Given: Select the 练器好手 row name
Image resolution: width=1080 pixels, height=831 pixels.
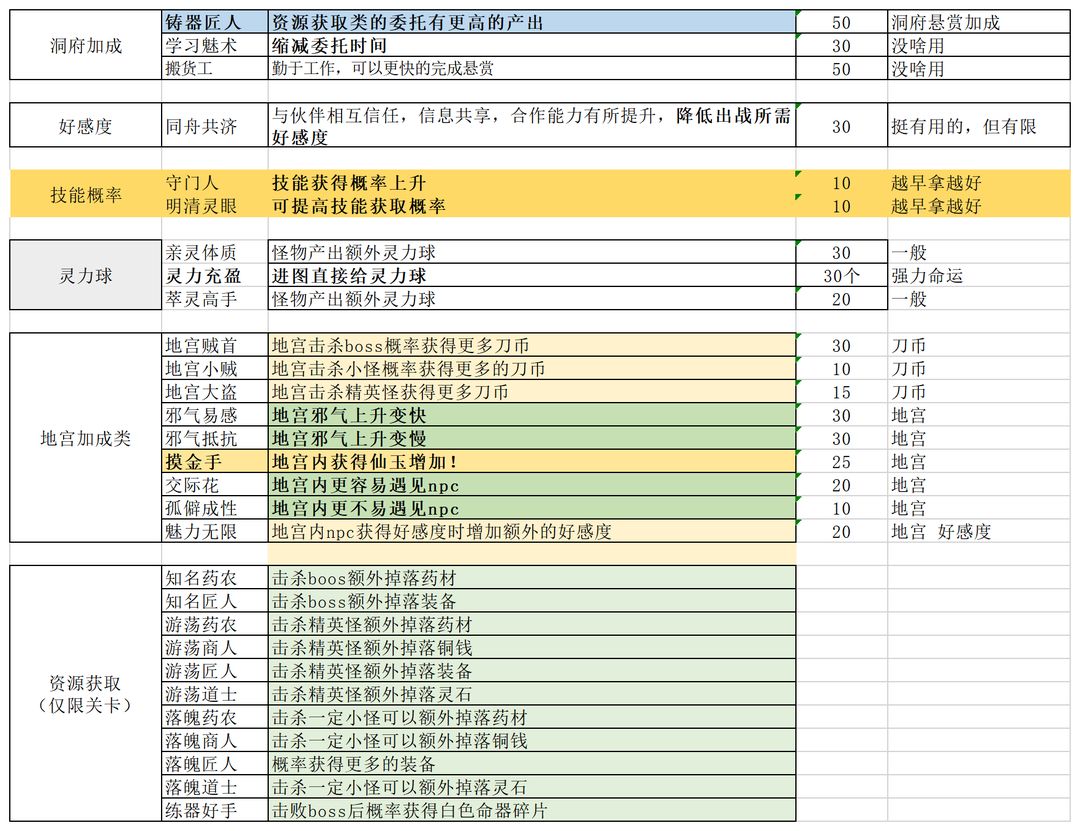Looking at the screenshot, I should click(x=215, y=810).
